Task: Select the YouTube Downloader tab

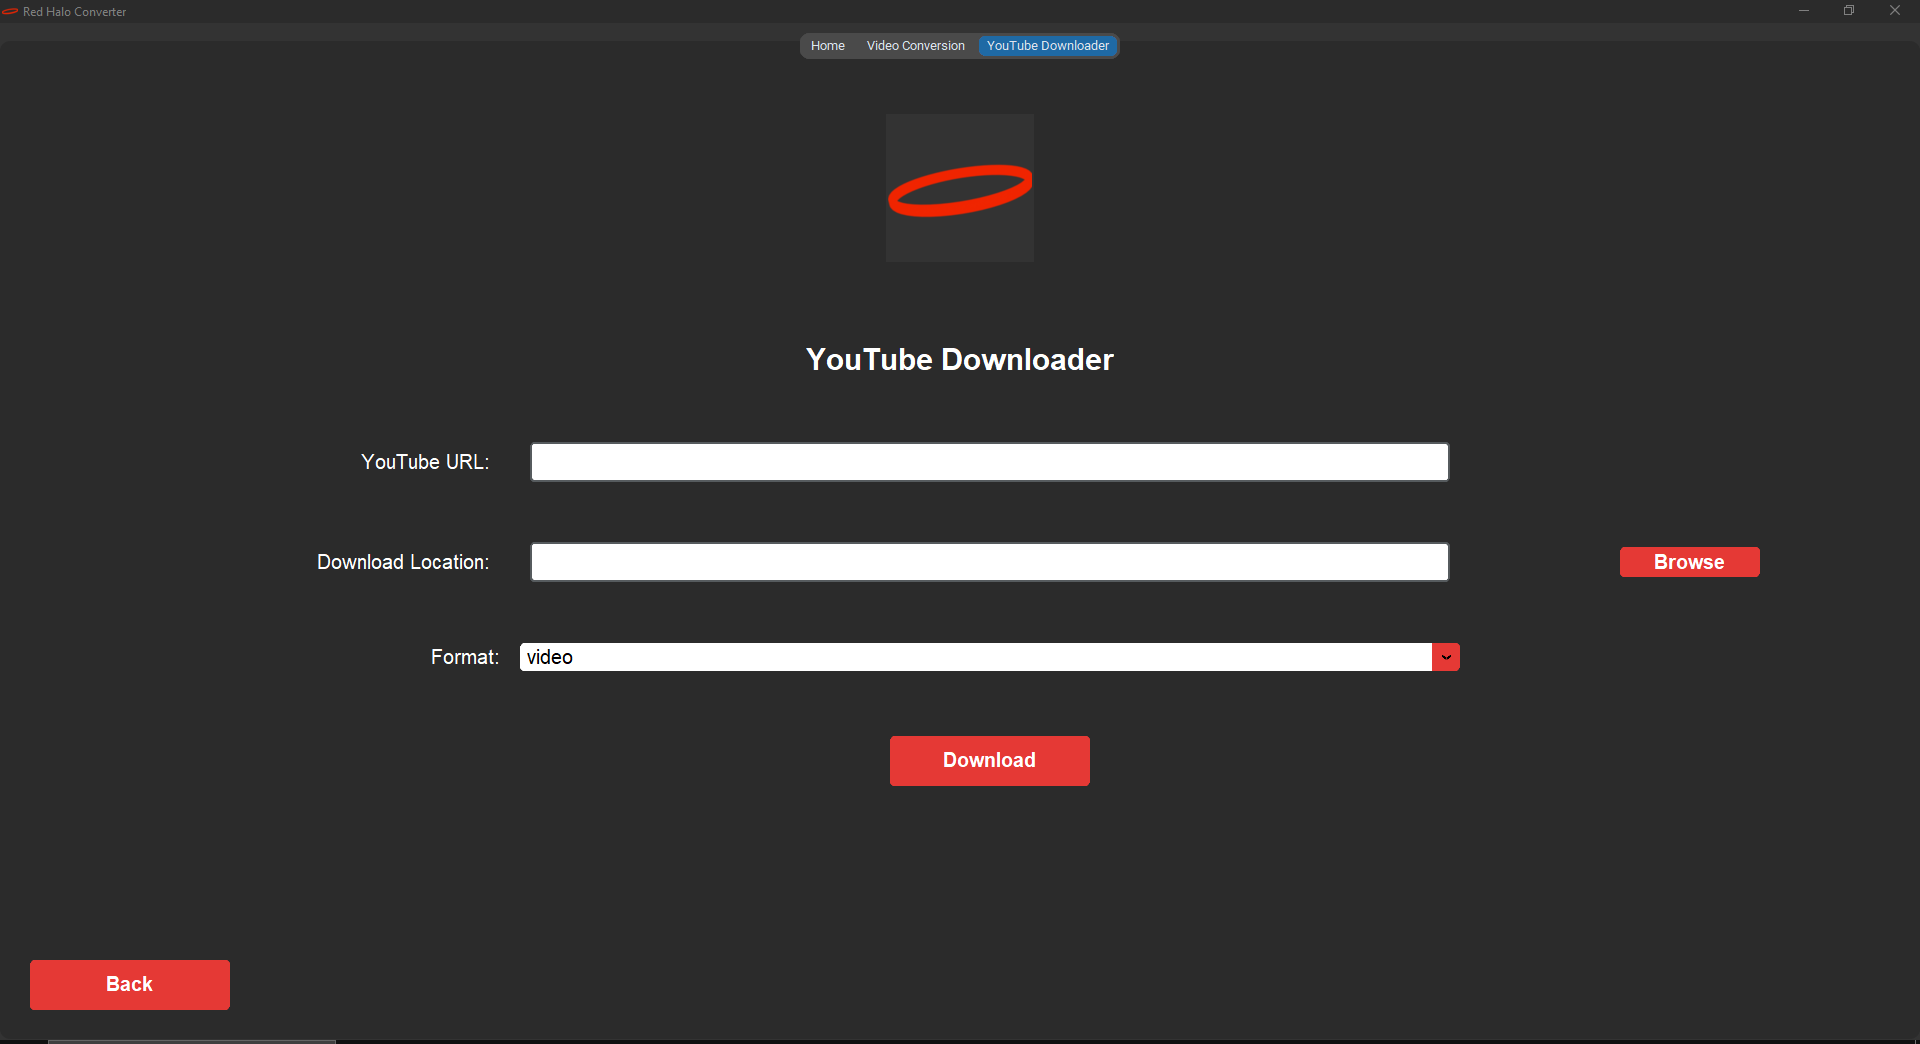Action: [1047, 46]
